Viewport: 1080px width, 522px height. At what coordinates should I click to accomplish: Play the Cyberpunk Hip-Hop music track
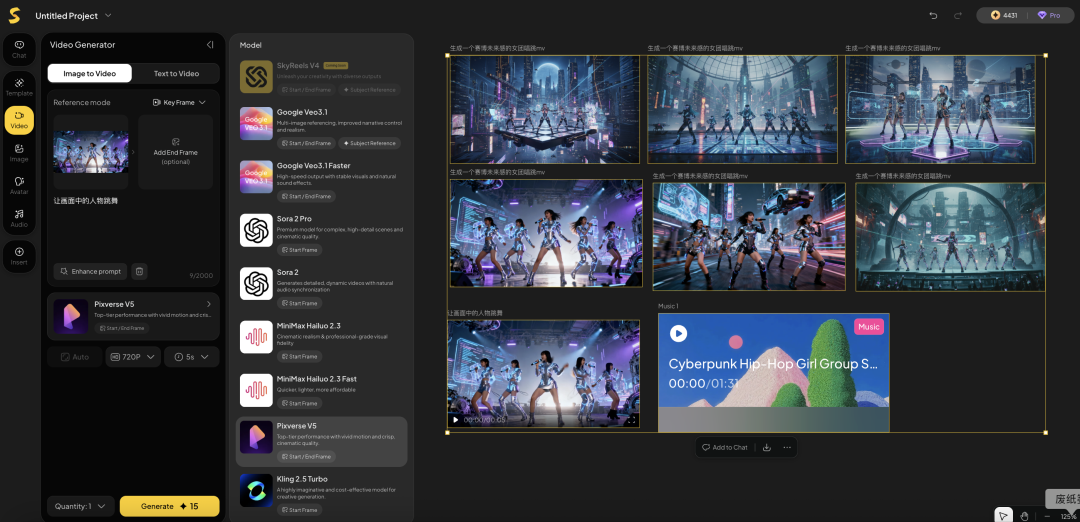point(678,333)
